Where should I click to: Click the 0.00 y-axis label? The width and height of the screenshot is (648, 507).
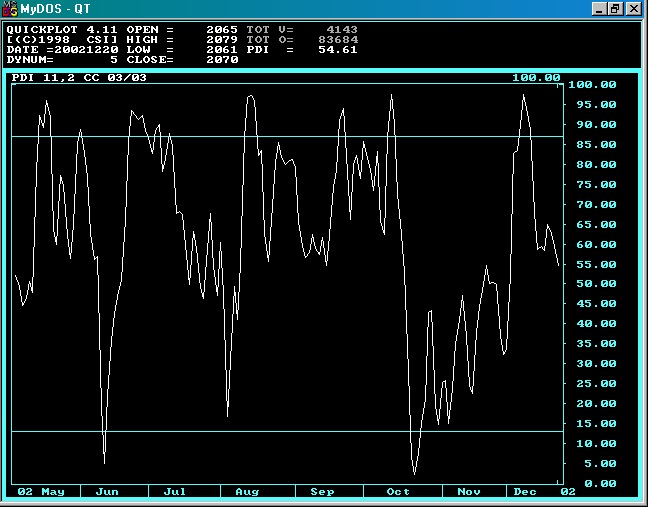point(600,483)
